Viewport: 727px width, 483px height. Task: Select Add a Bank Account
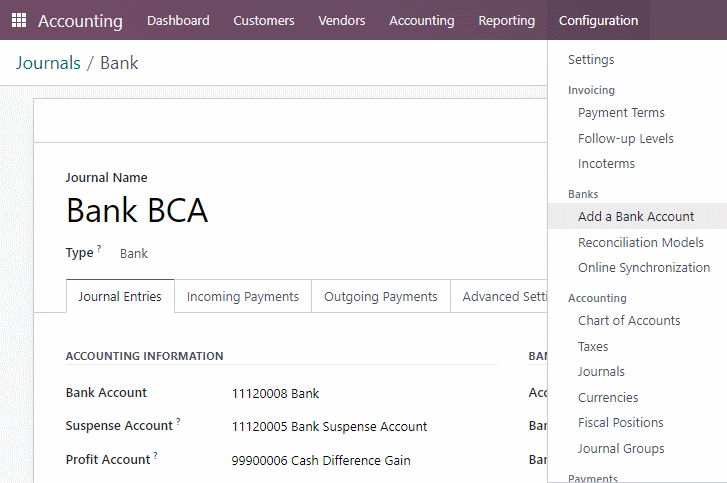636,216
